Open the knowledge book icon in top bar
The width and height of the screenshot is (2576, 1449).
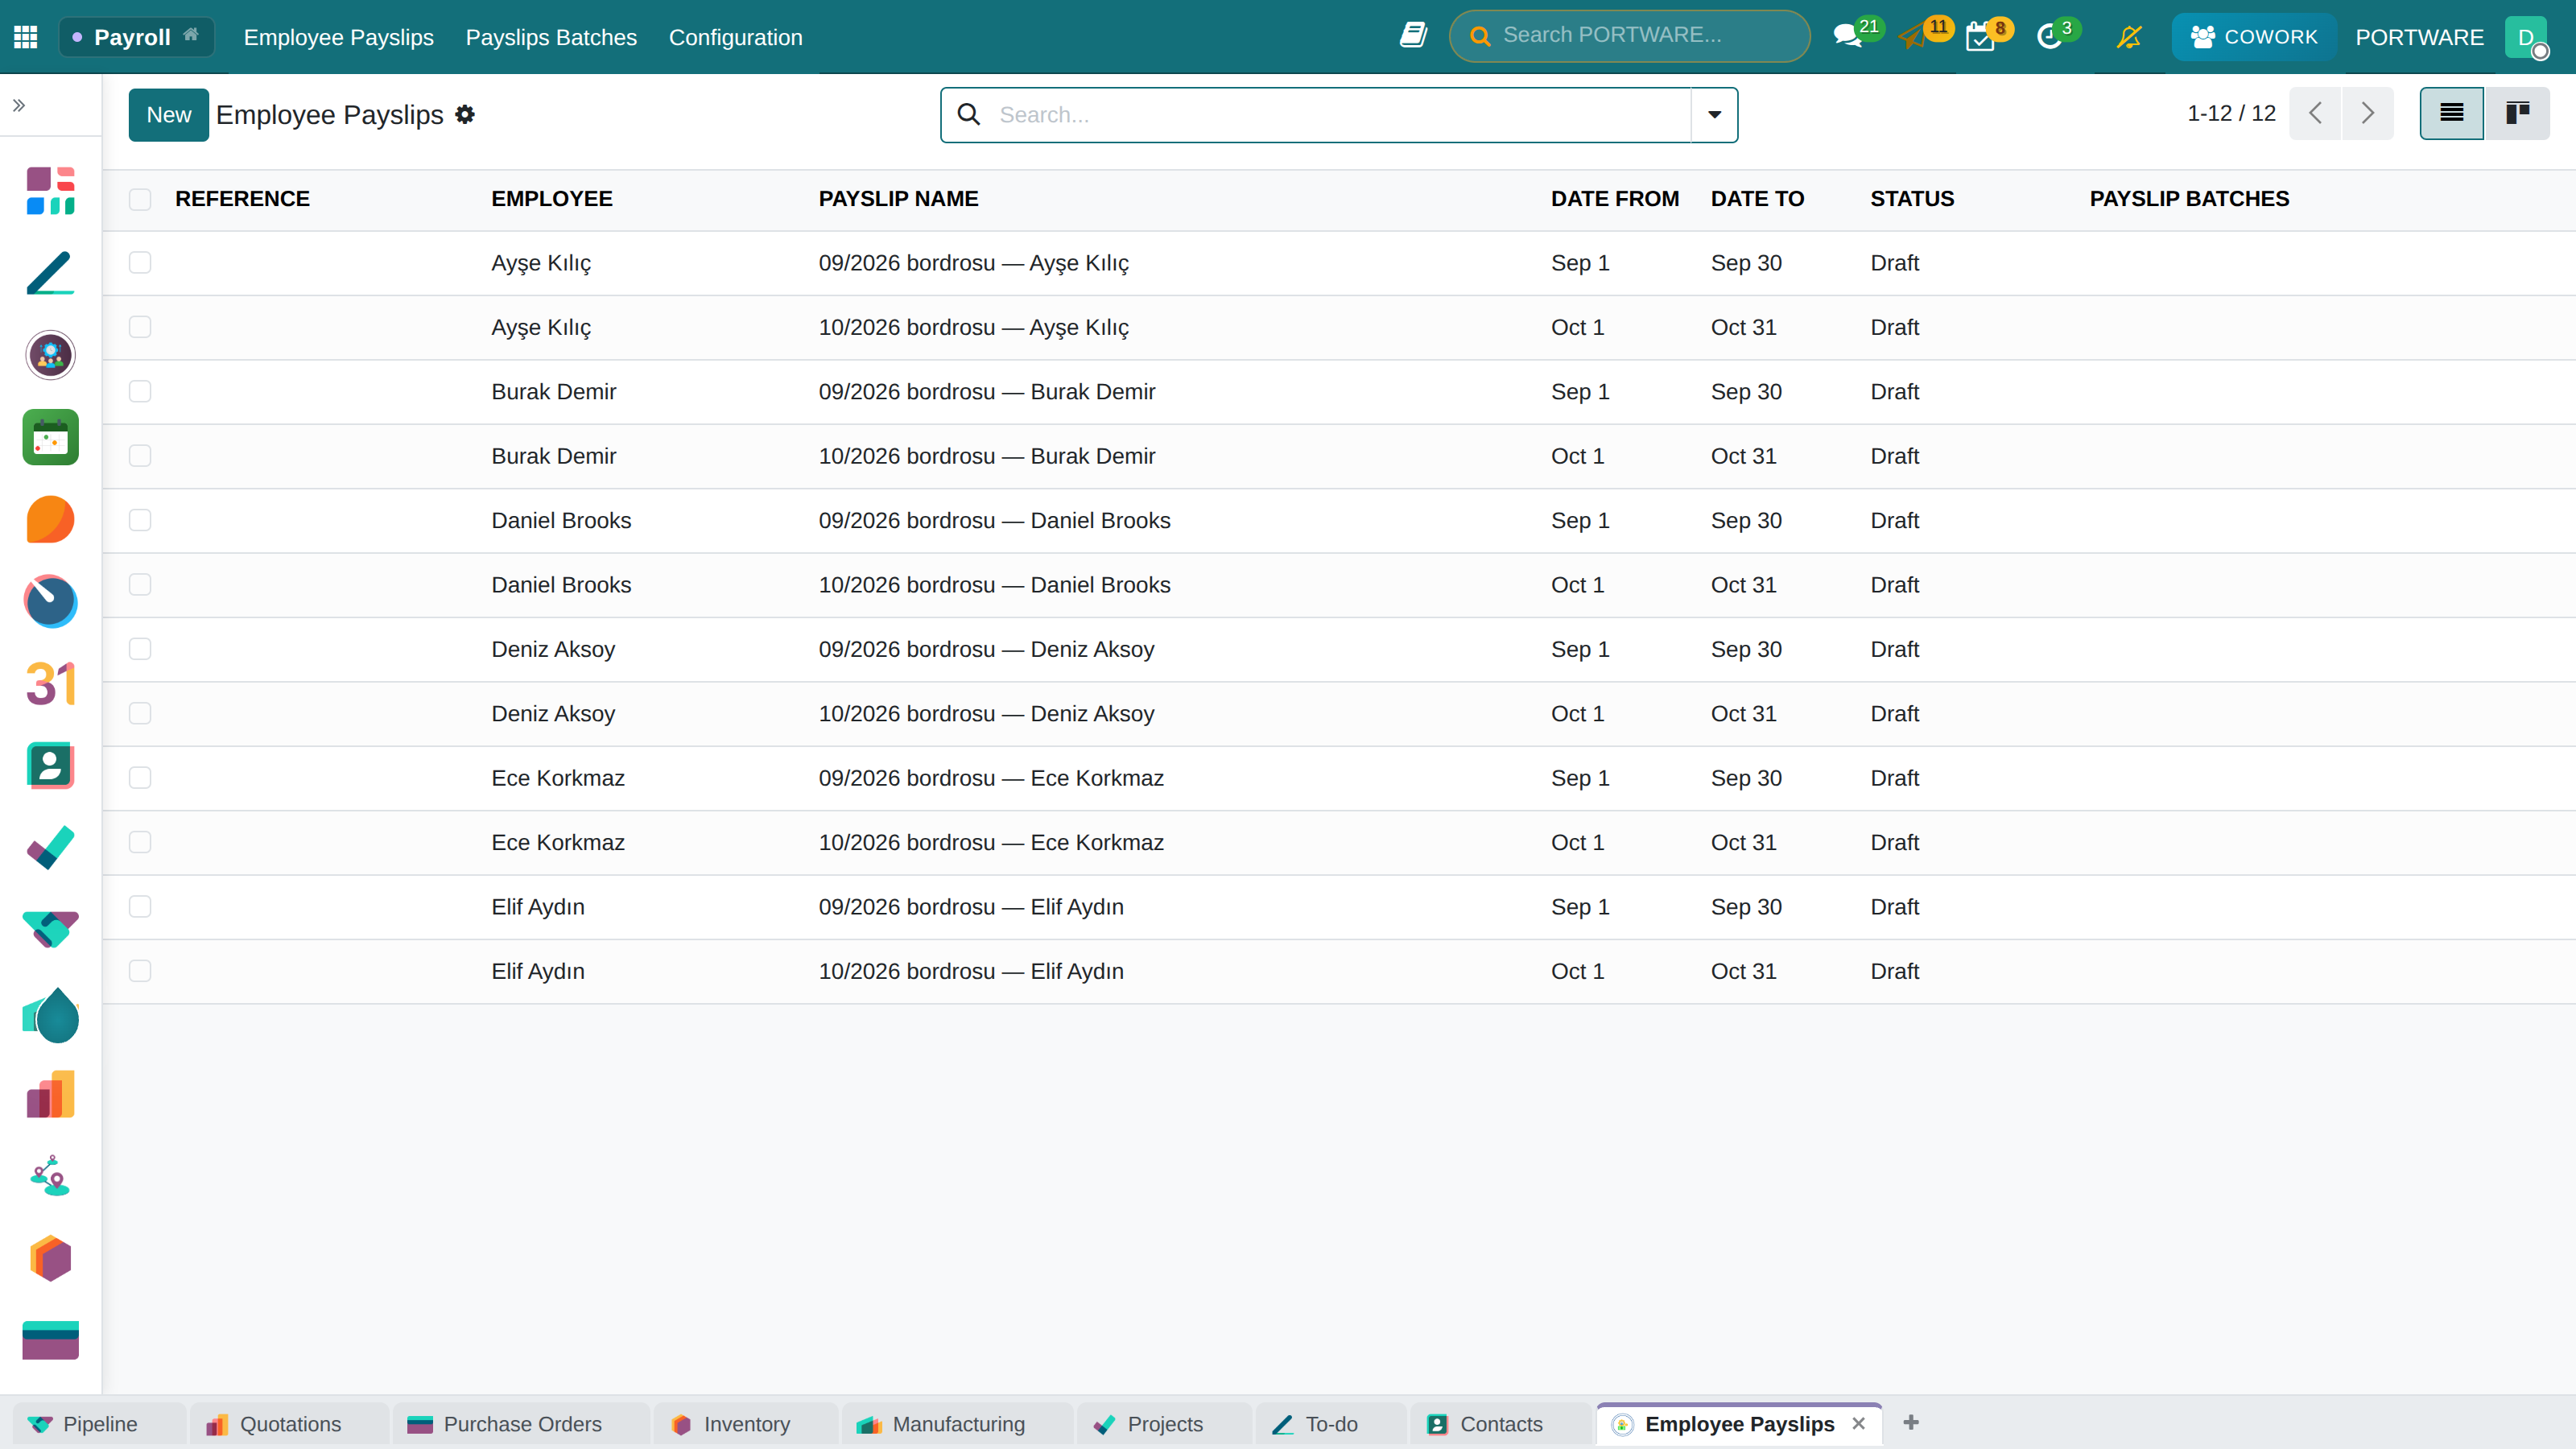1412,36
